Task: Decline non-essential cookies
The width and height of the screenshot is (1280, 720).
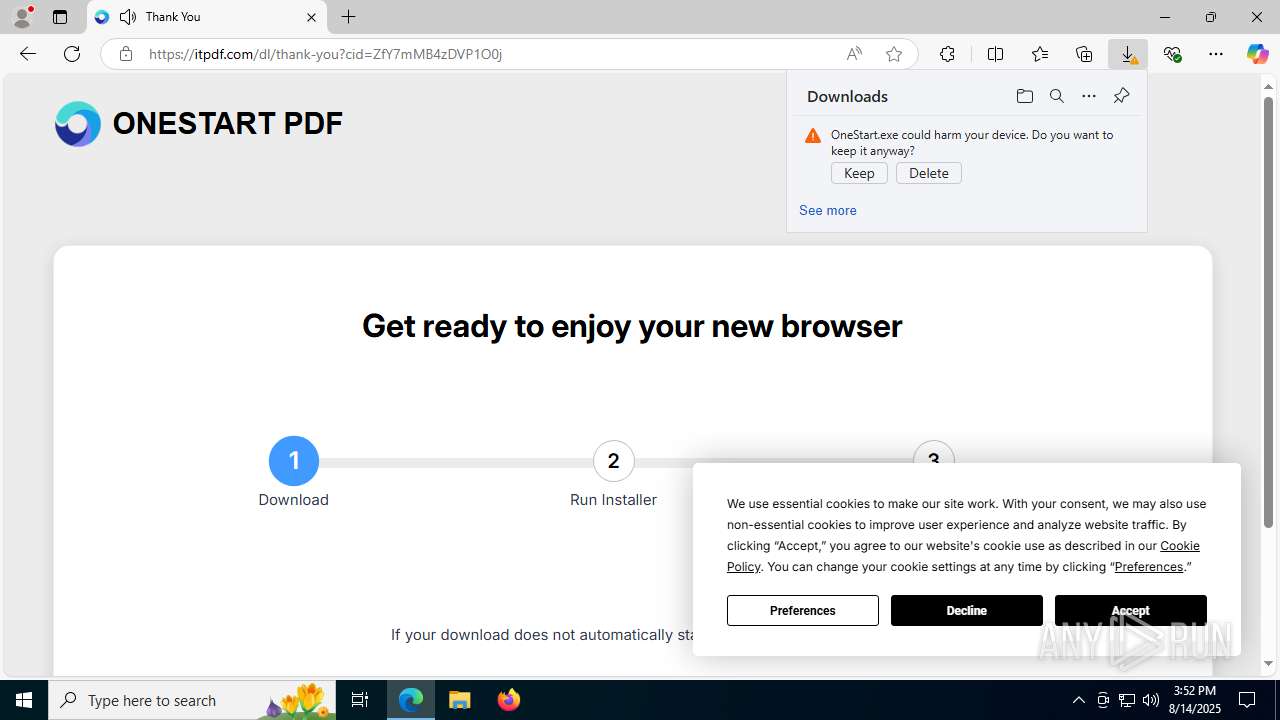Action: (x=967, y=610)
